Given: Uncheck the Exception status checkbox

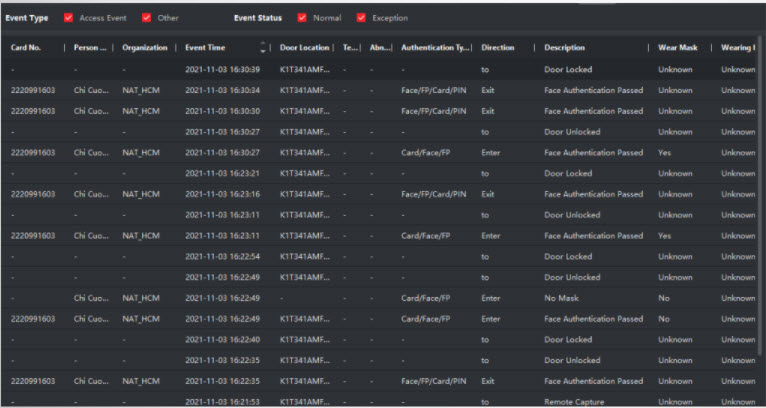Looking at the screenshot, I should [361, 18].
